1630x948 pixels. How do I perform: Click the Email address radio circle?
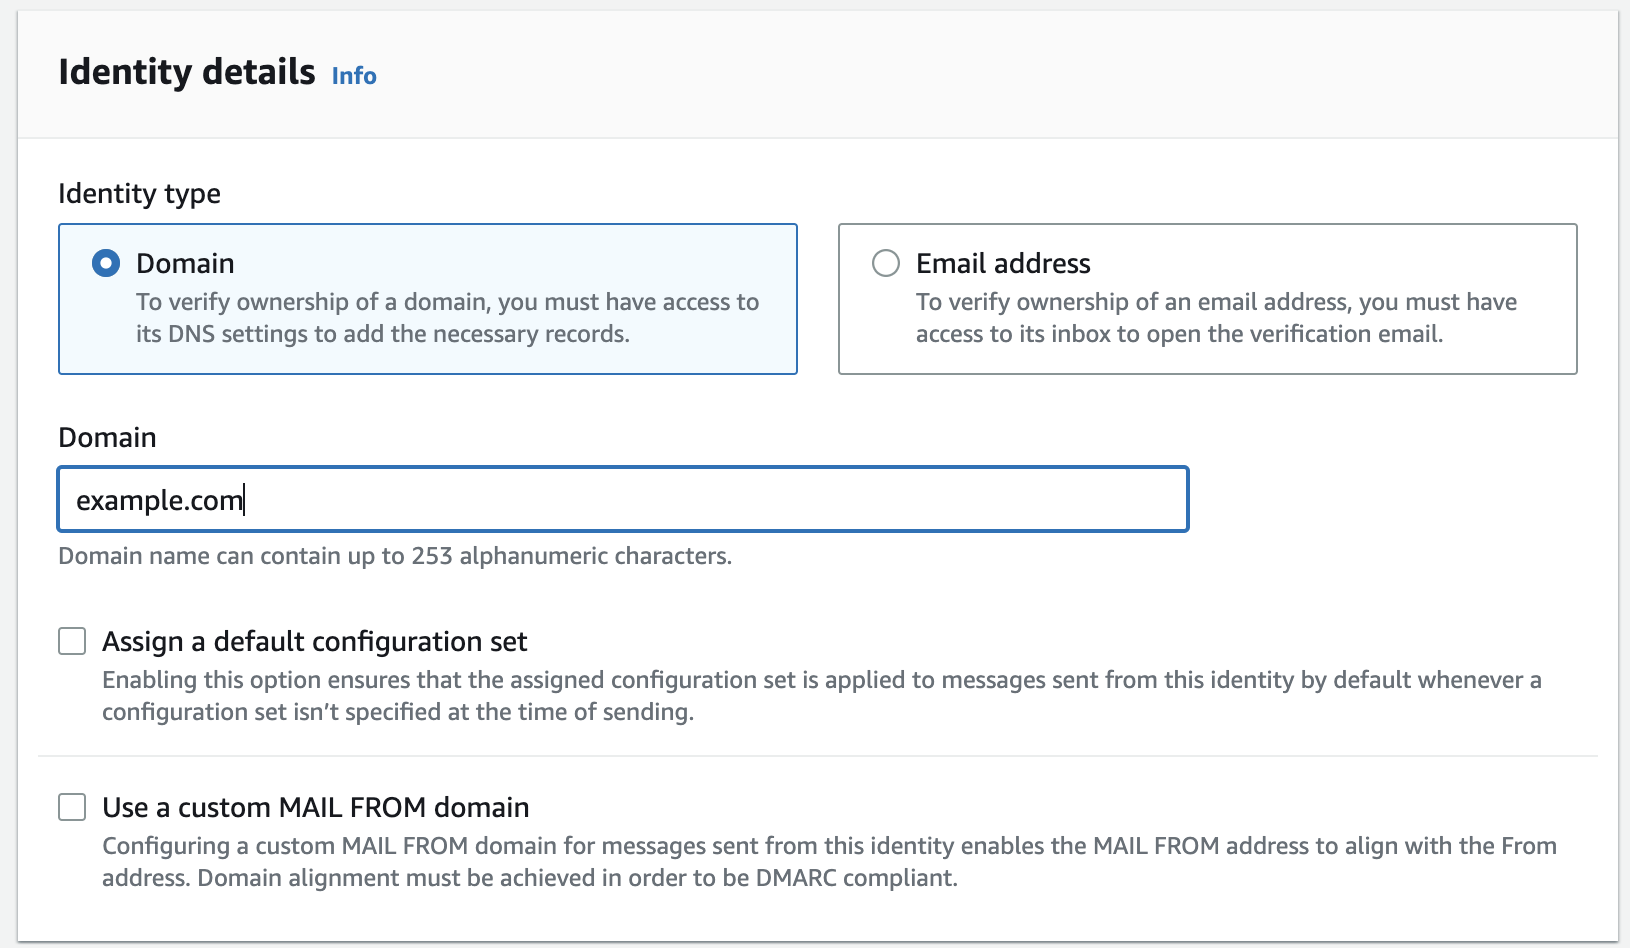pos(885,263)
